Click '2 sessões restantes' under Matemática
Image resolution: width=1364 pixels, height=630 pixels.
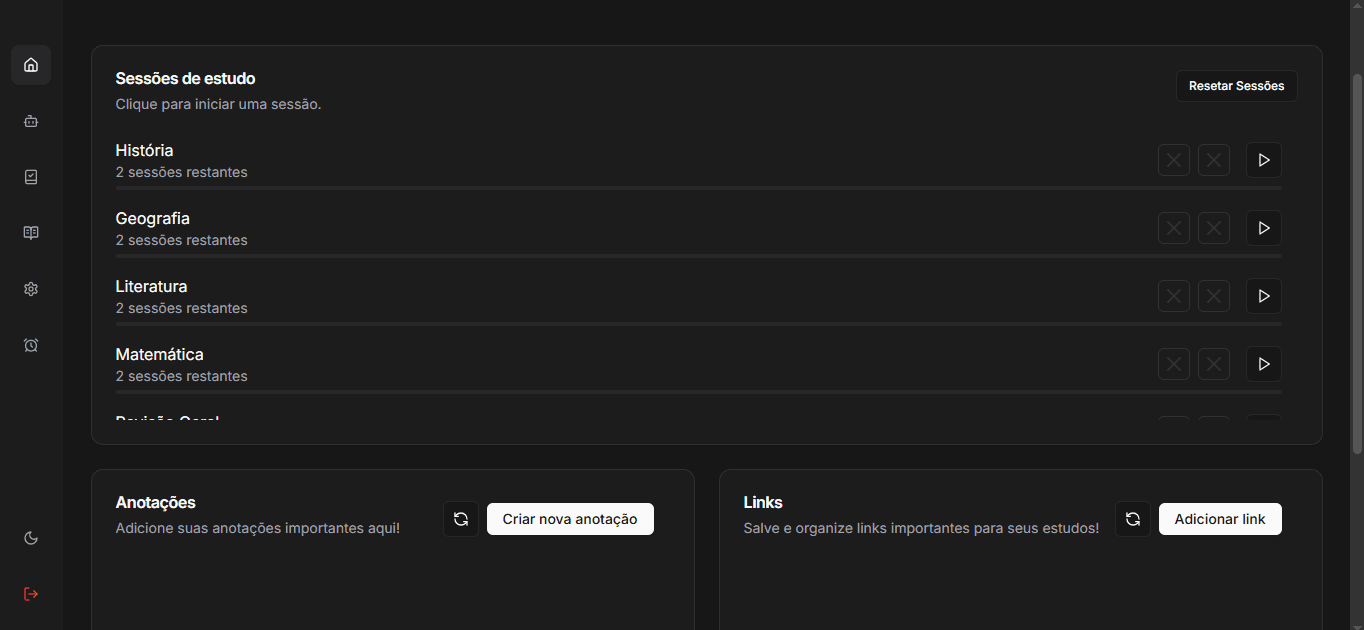coord(181,376)
